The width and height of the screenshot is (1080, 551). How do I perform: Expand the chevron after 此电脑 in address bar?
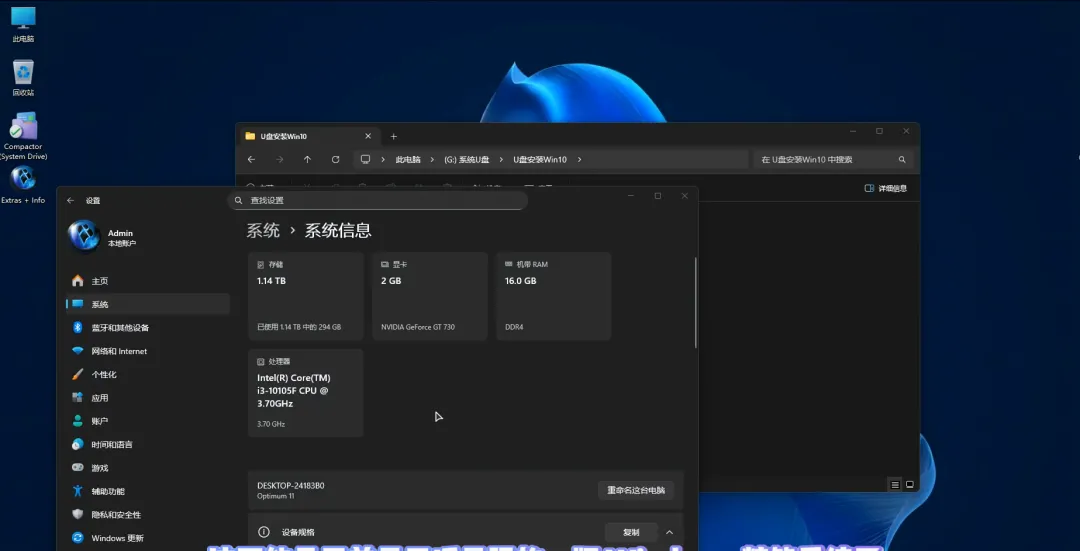pyautogui.click(x=432, y=159)
